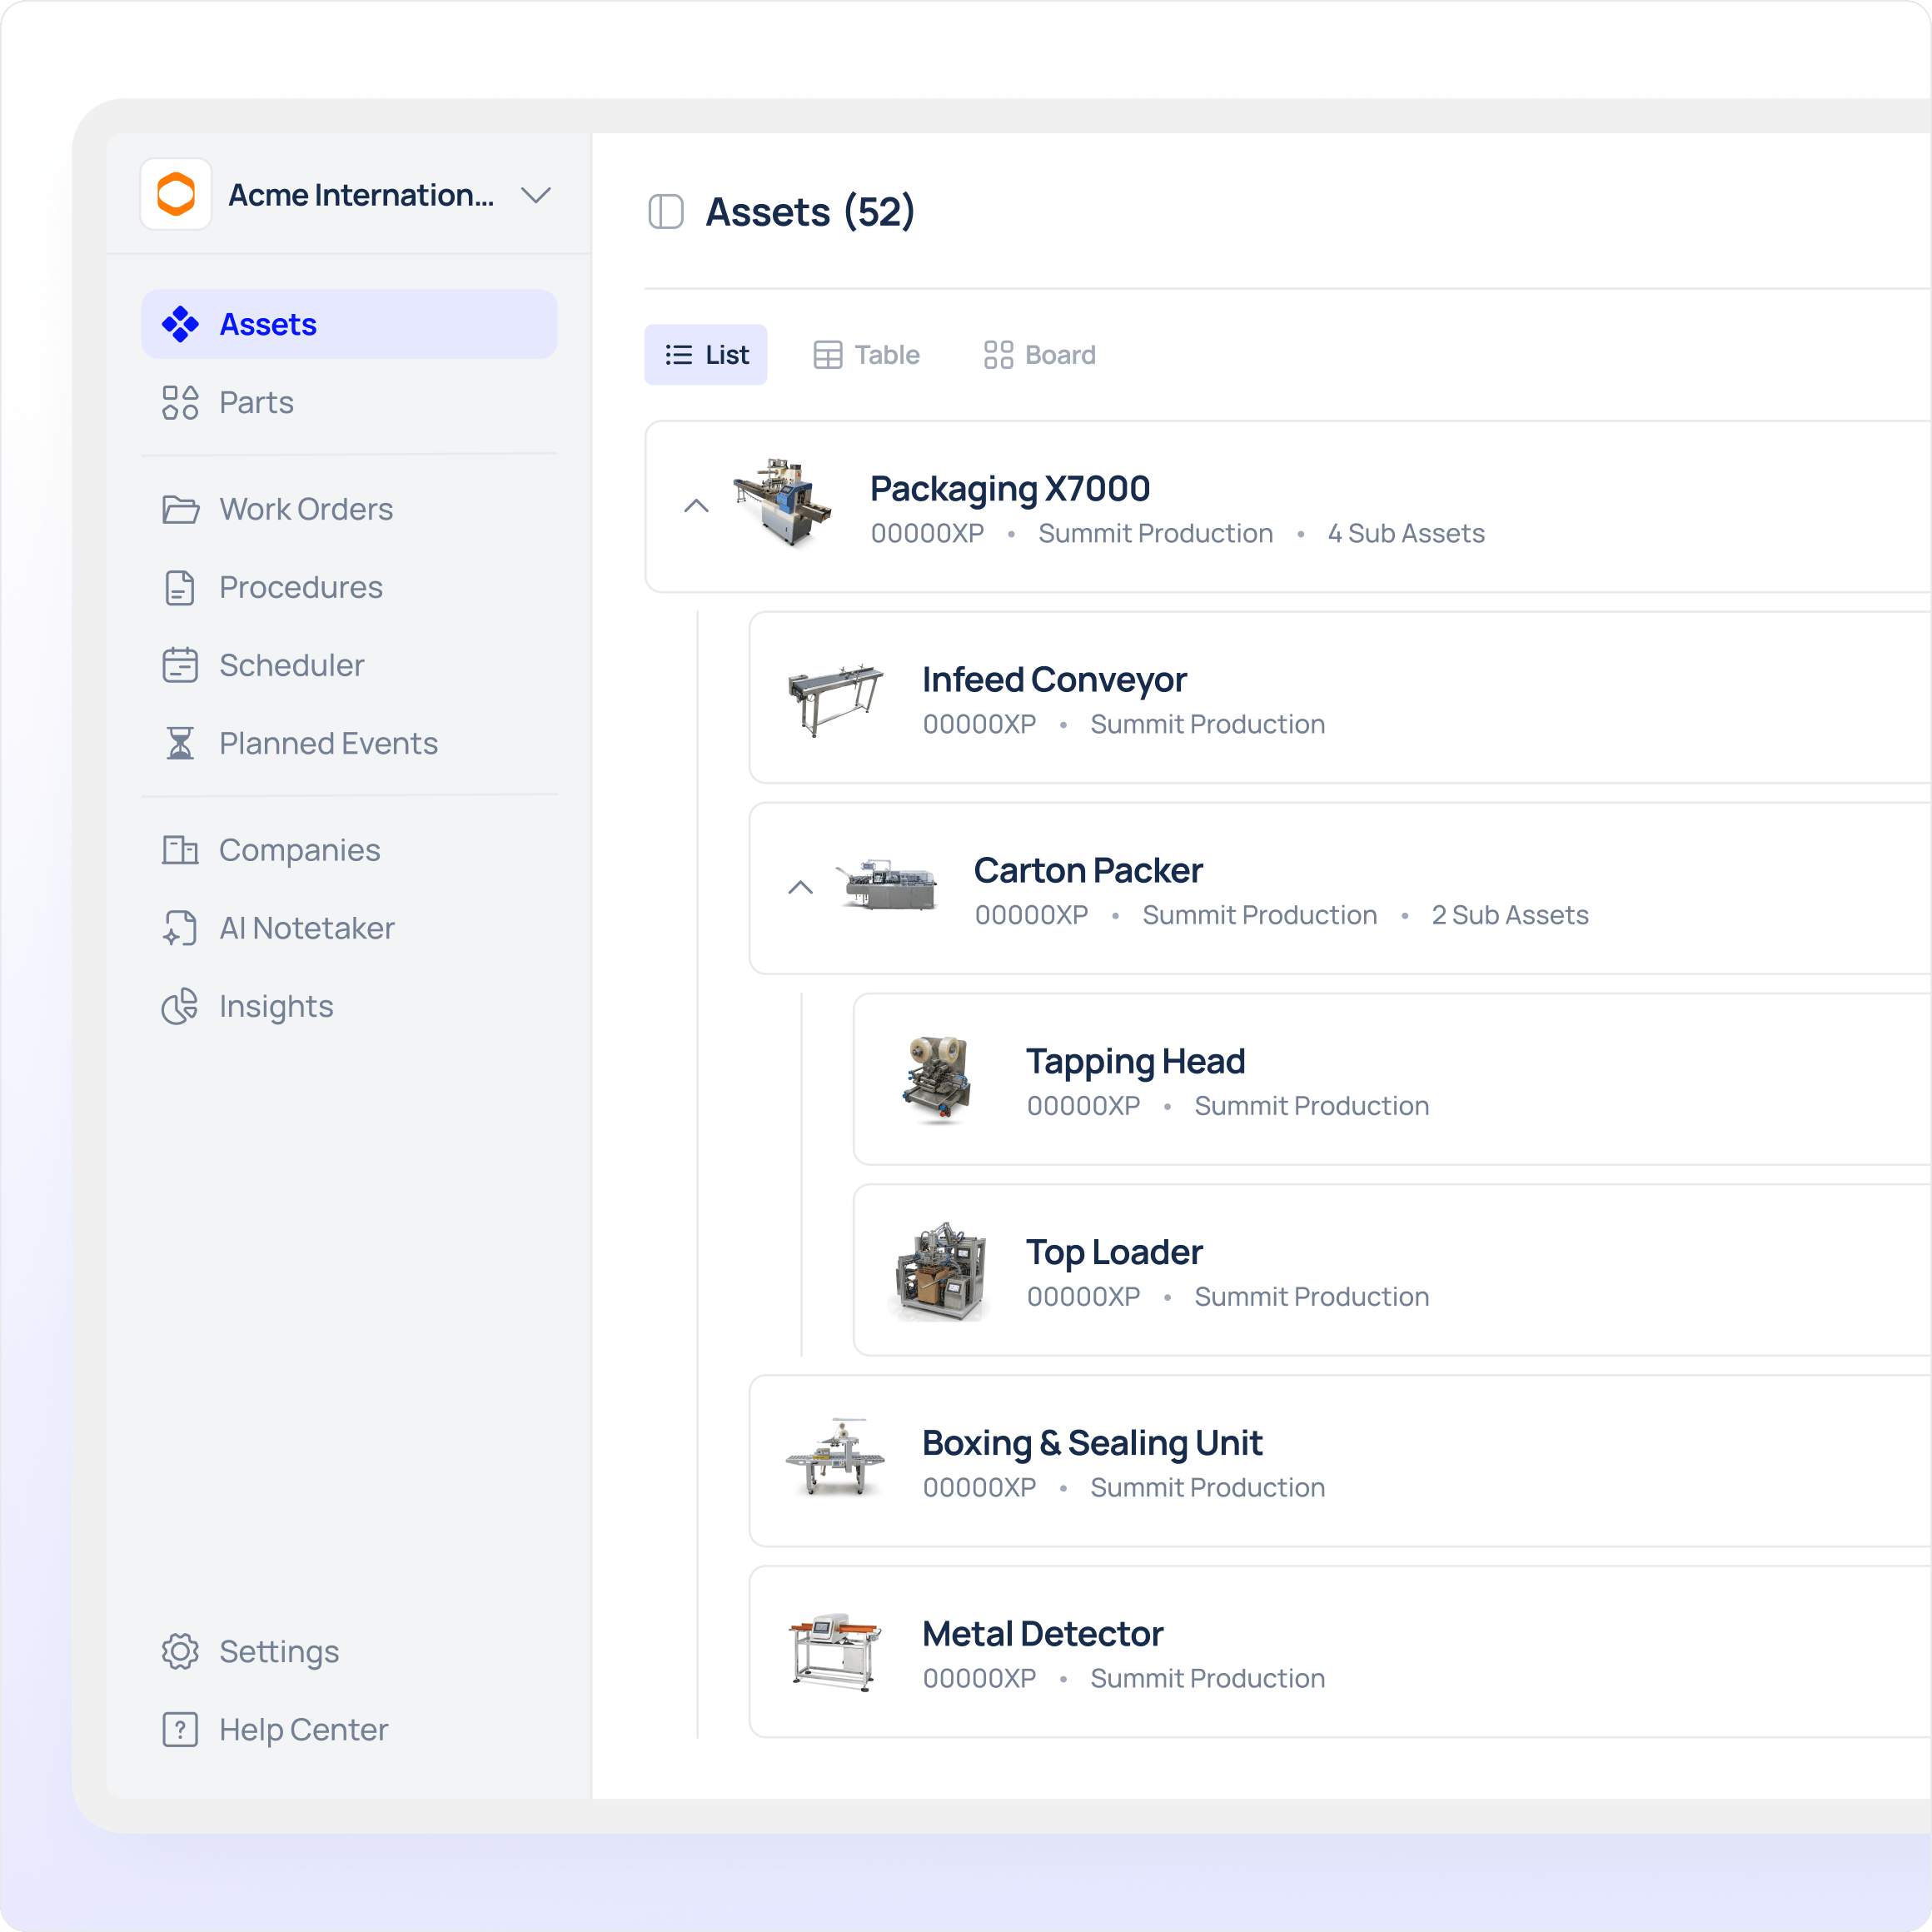Open the Companies building icon
Viewport: 1932px width, 1932px height.
tap(180, 850)
